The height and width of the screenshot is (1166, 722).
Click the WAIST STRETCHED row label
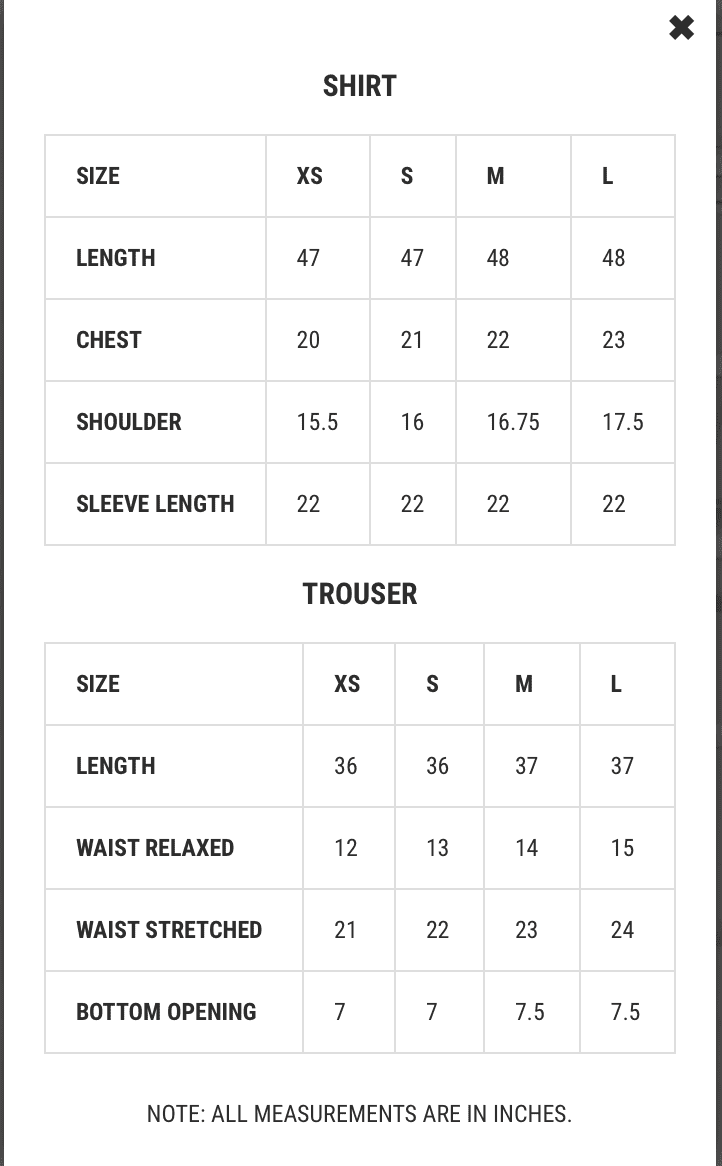coord(169,930)
